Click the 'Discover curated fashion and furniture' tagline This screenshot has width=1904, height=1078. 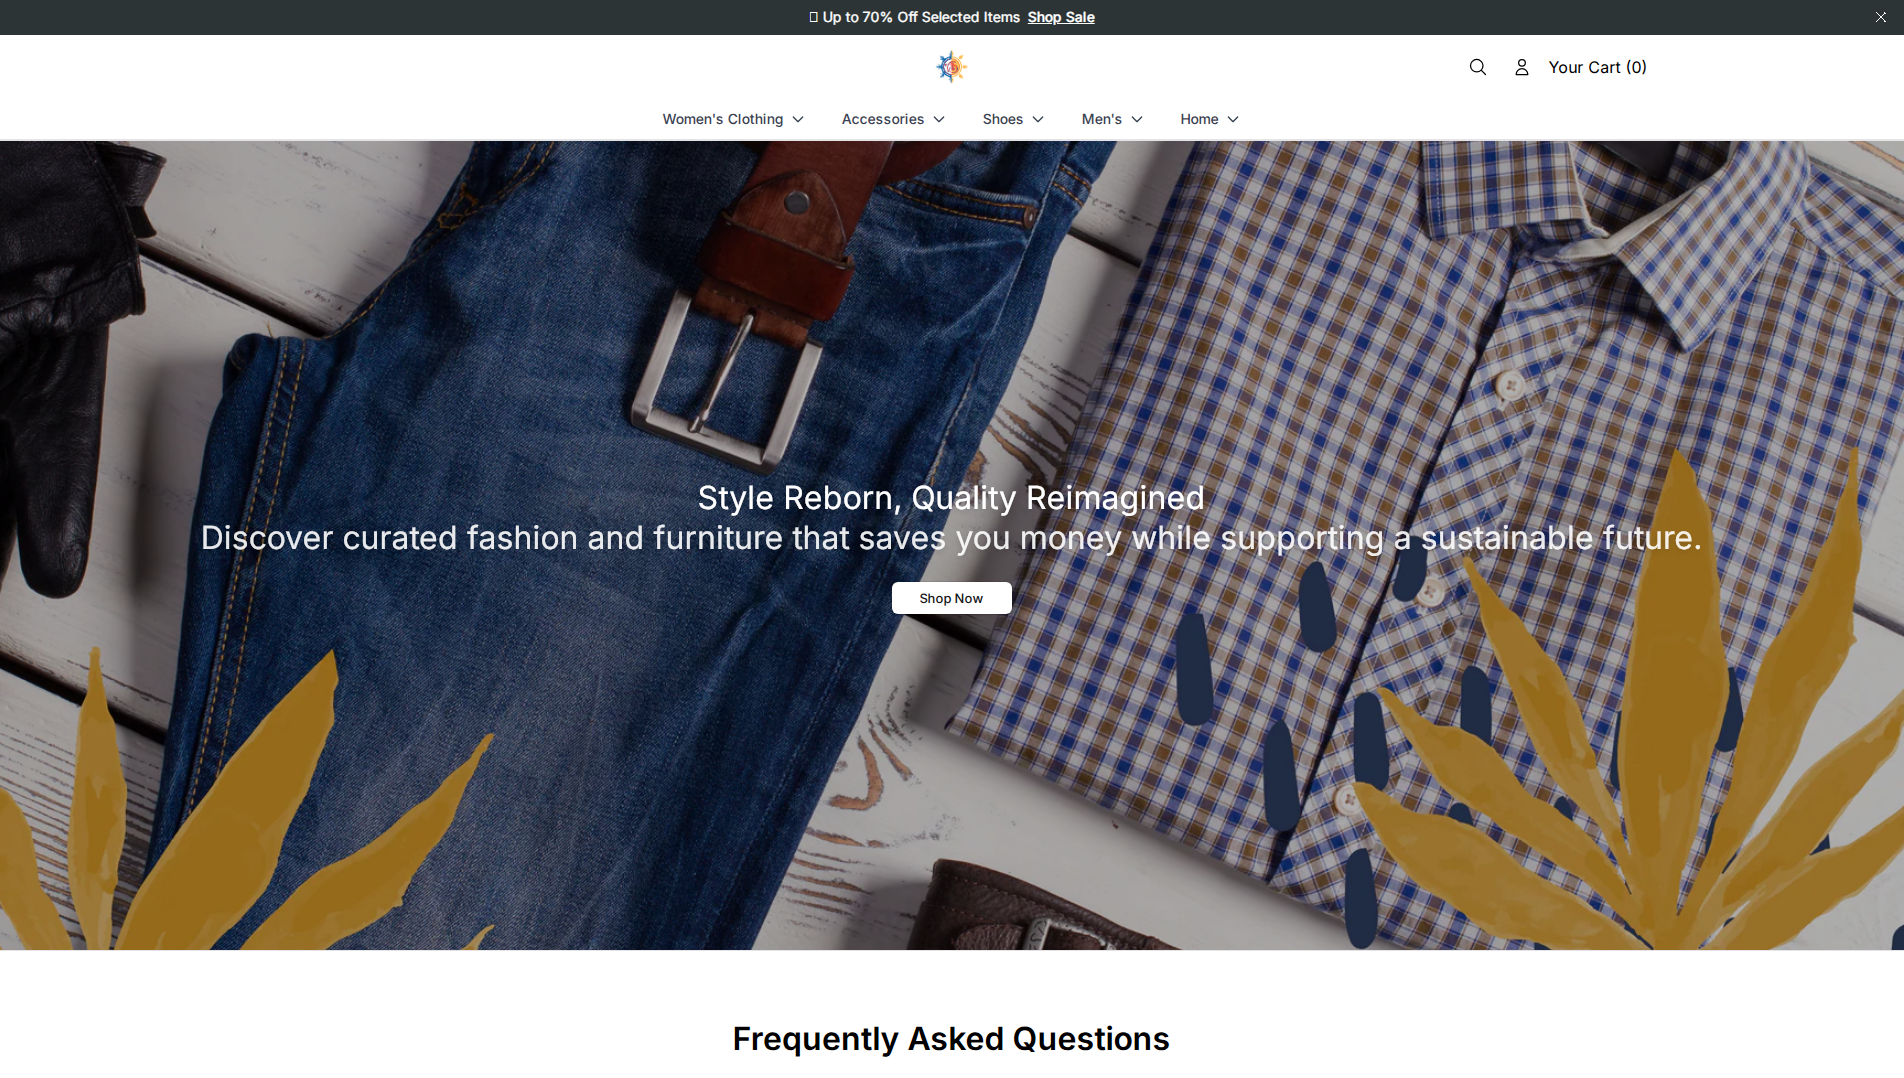[951, 538]
